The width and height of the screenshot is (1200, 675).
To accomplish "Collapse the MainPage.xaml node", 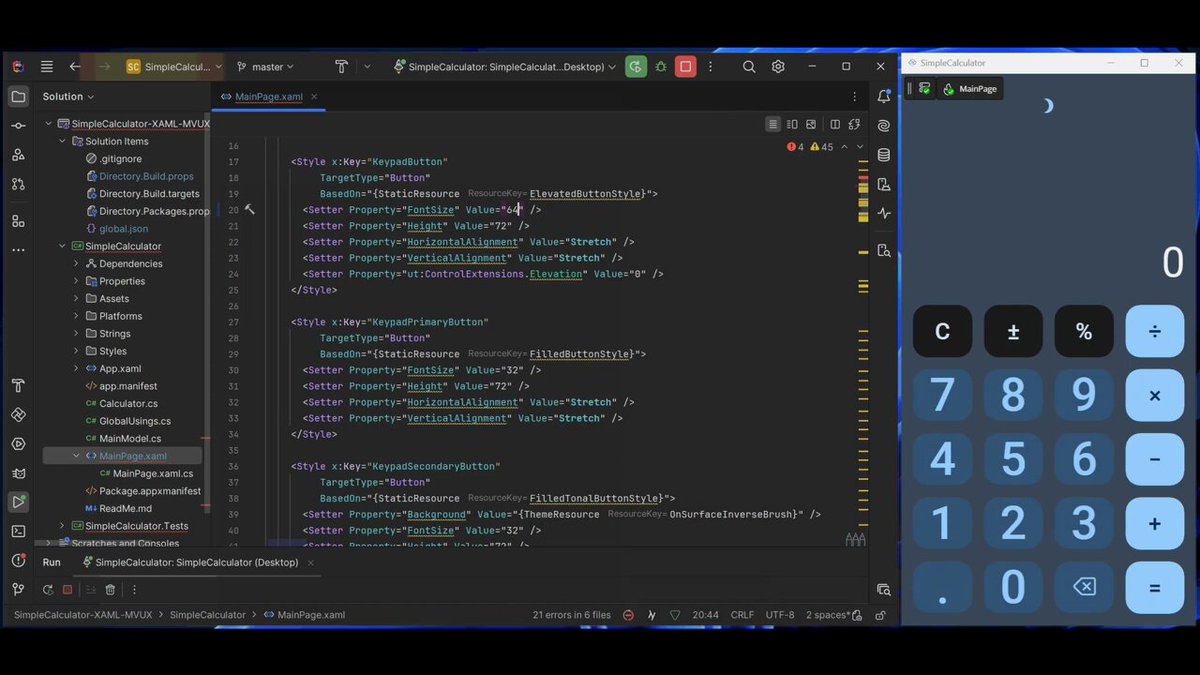I will pyautogui.click(x=76, y=456).
